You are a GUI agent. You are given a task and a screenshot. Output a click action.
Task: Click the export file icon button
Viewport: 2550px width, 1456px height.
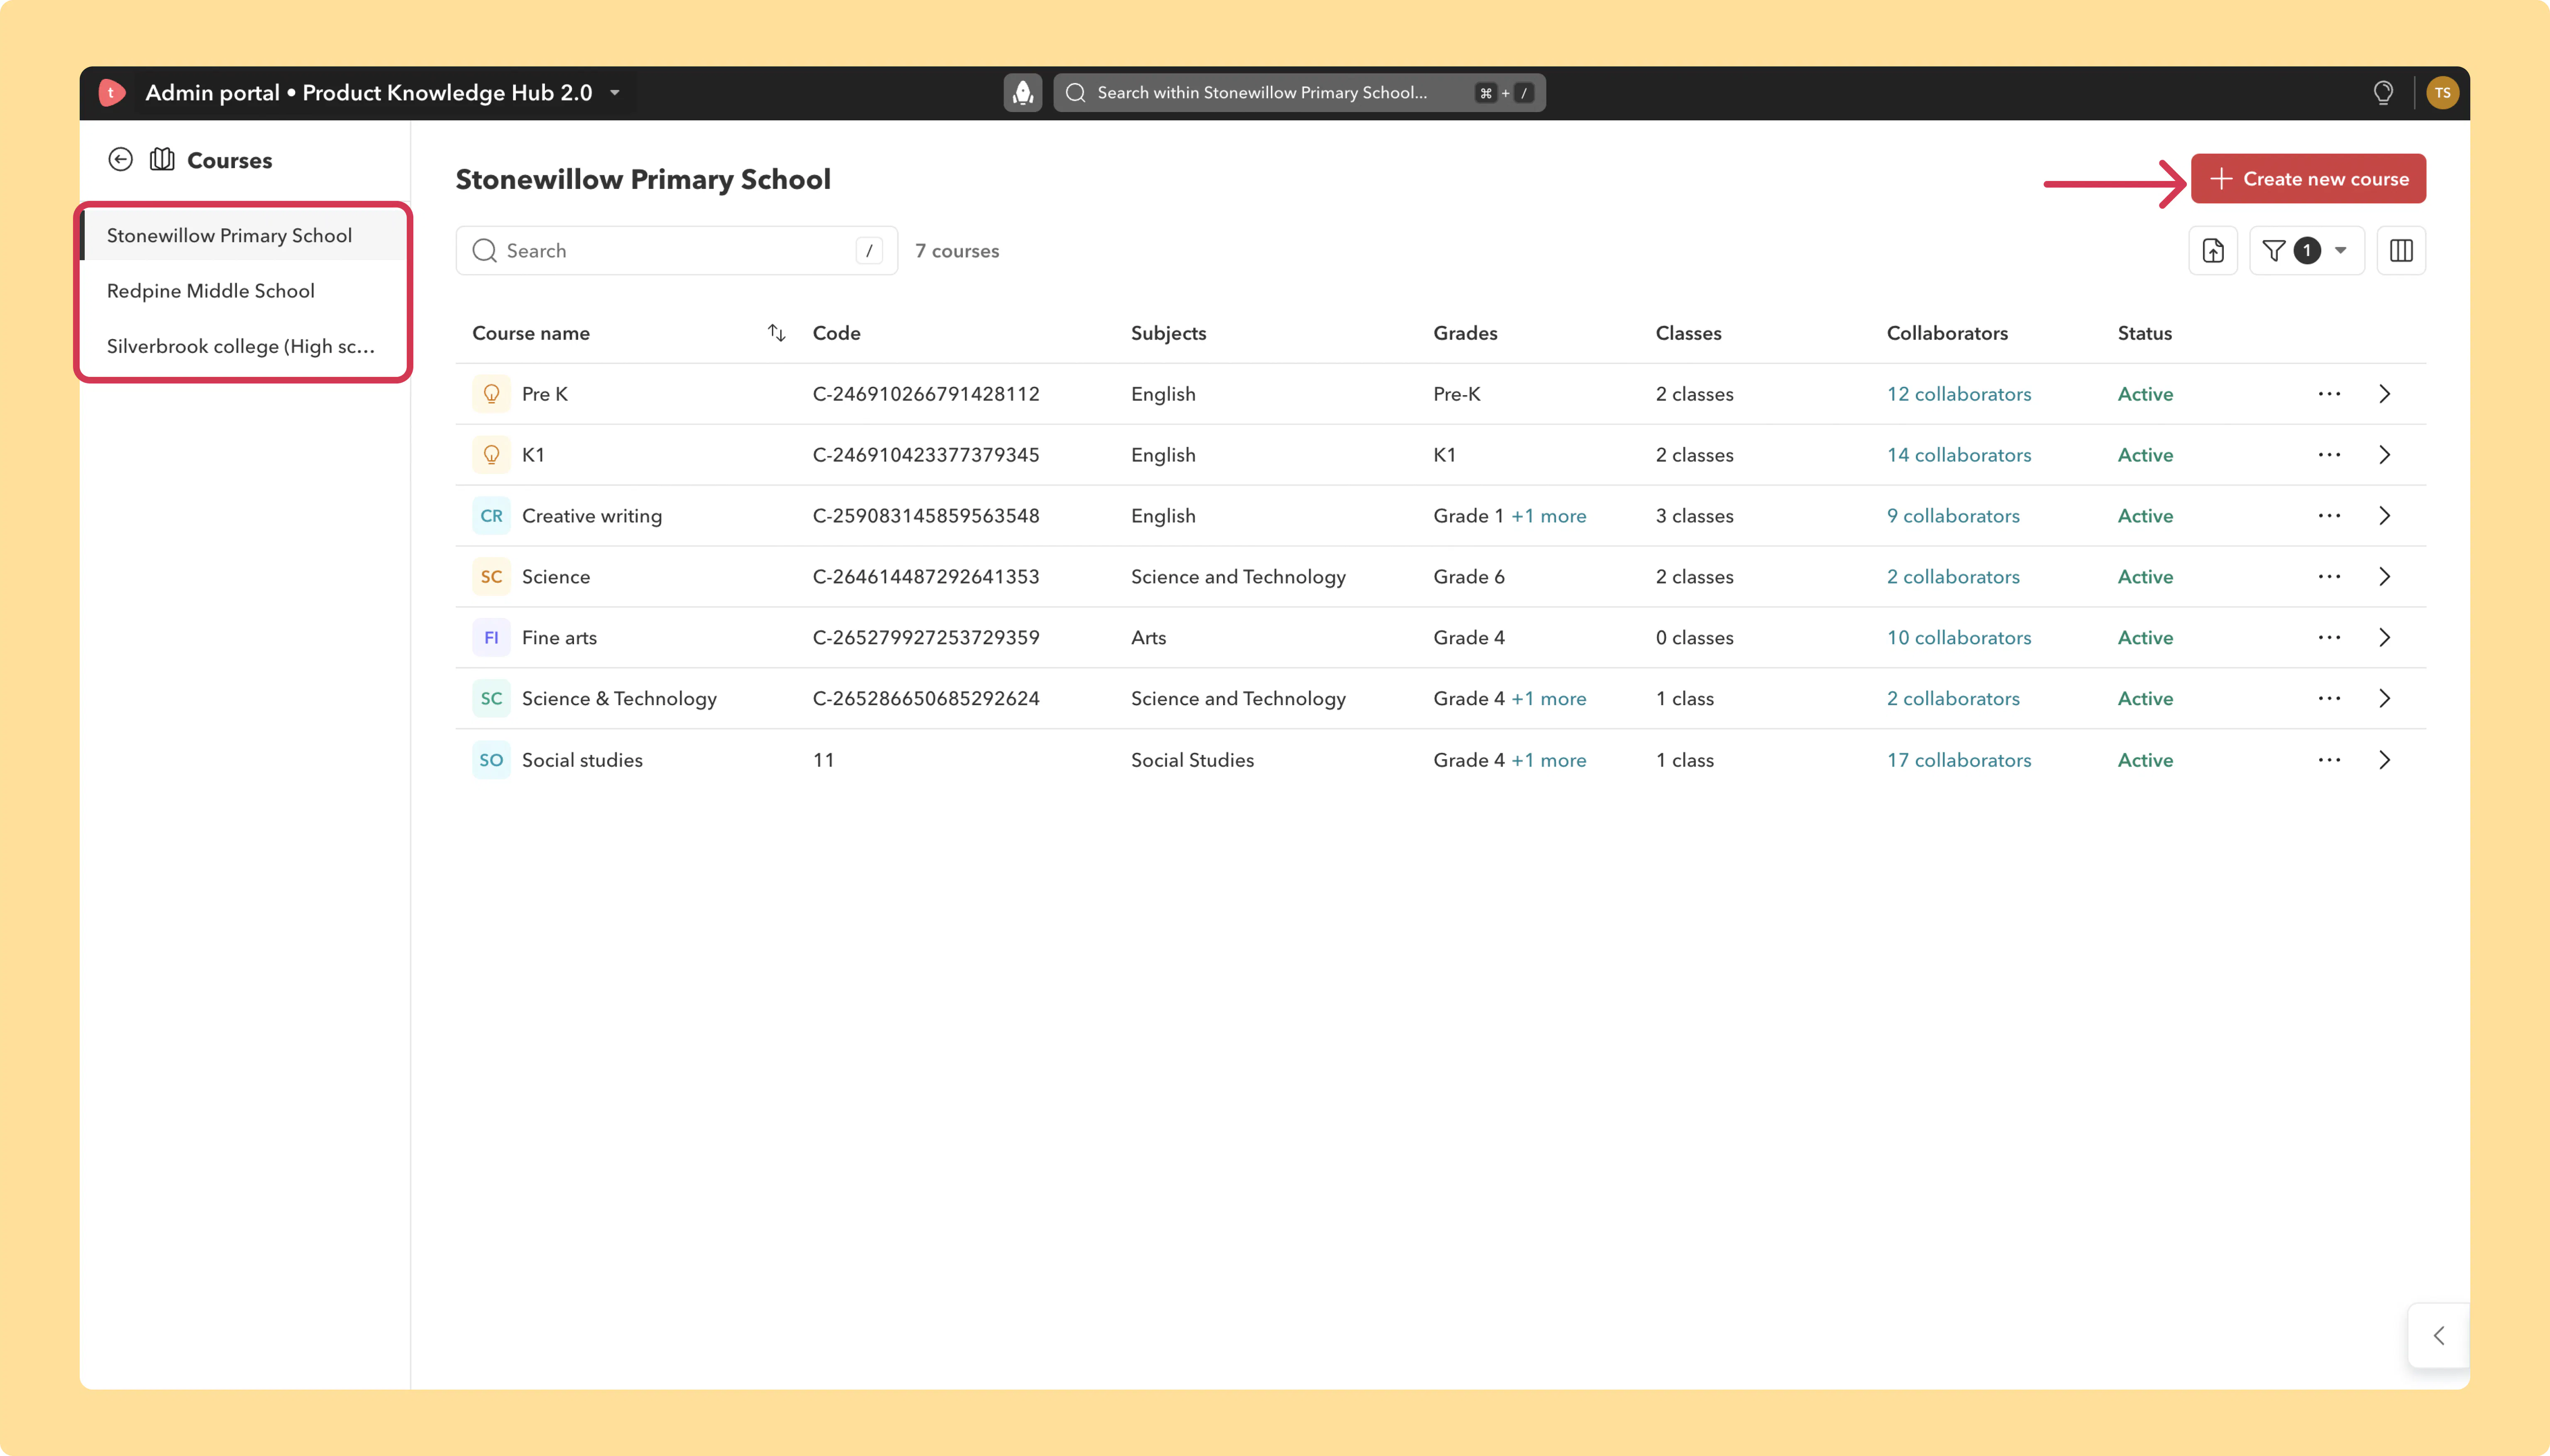pyautogui.click(x=2212, y=251)
